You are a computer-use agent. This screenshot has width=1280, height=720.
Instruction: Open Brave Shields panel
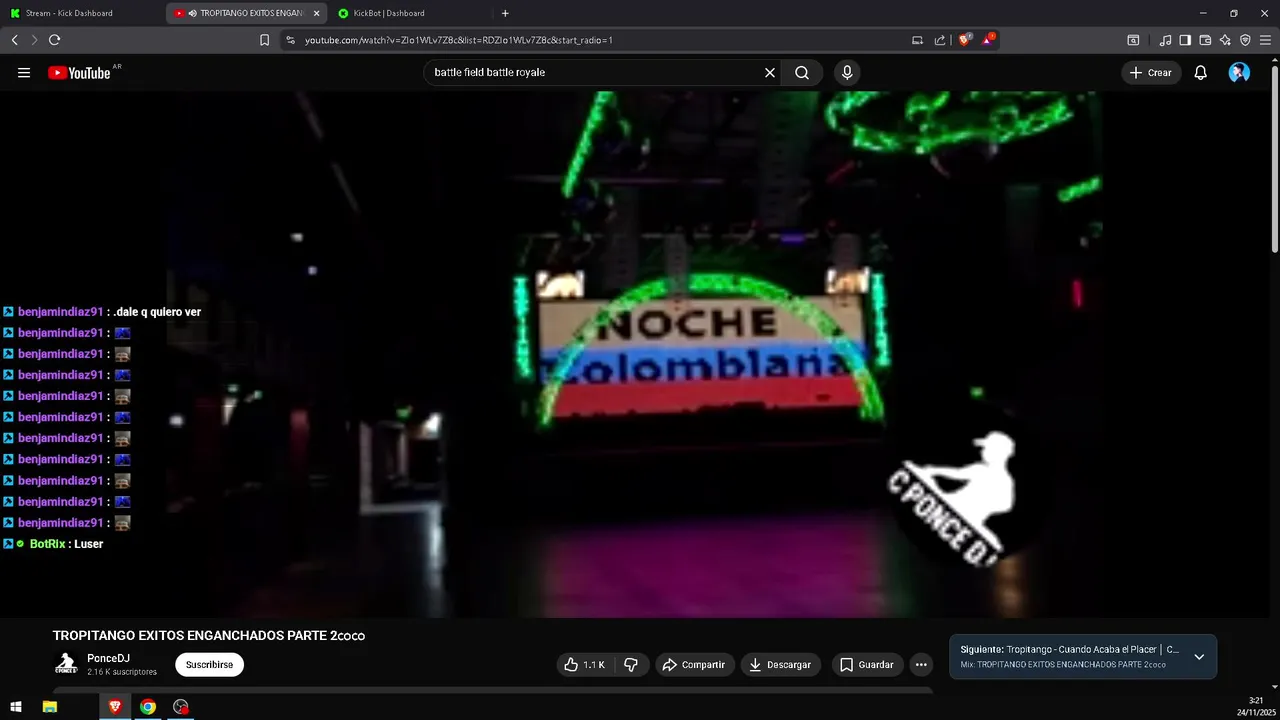[x=964, y=40]
